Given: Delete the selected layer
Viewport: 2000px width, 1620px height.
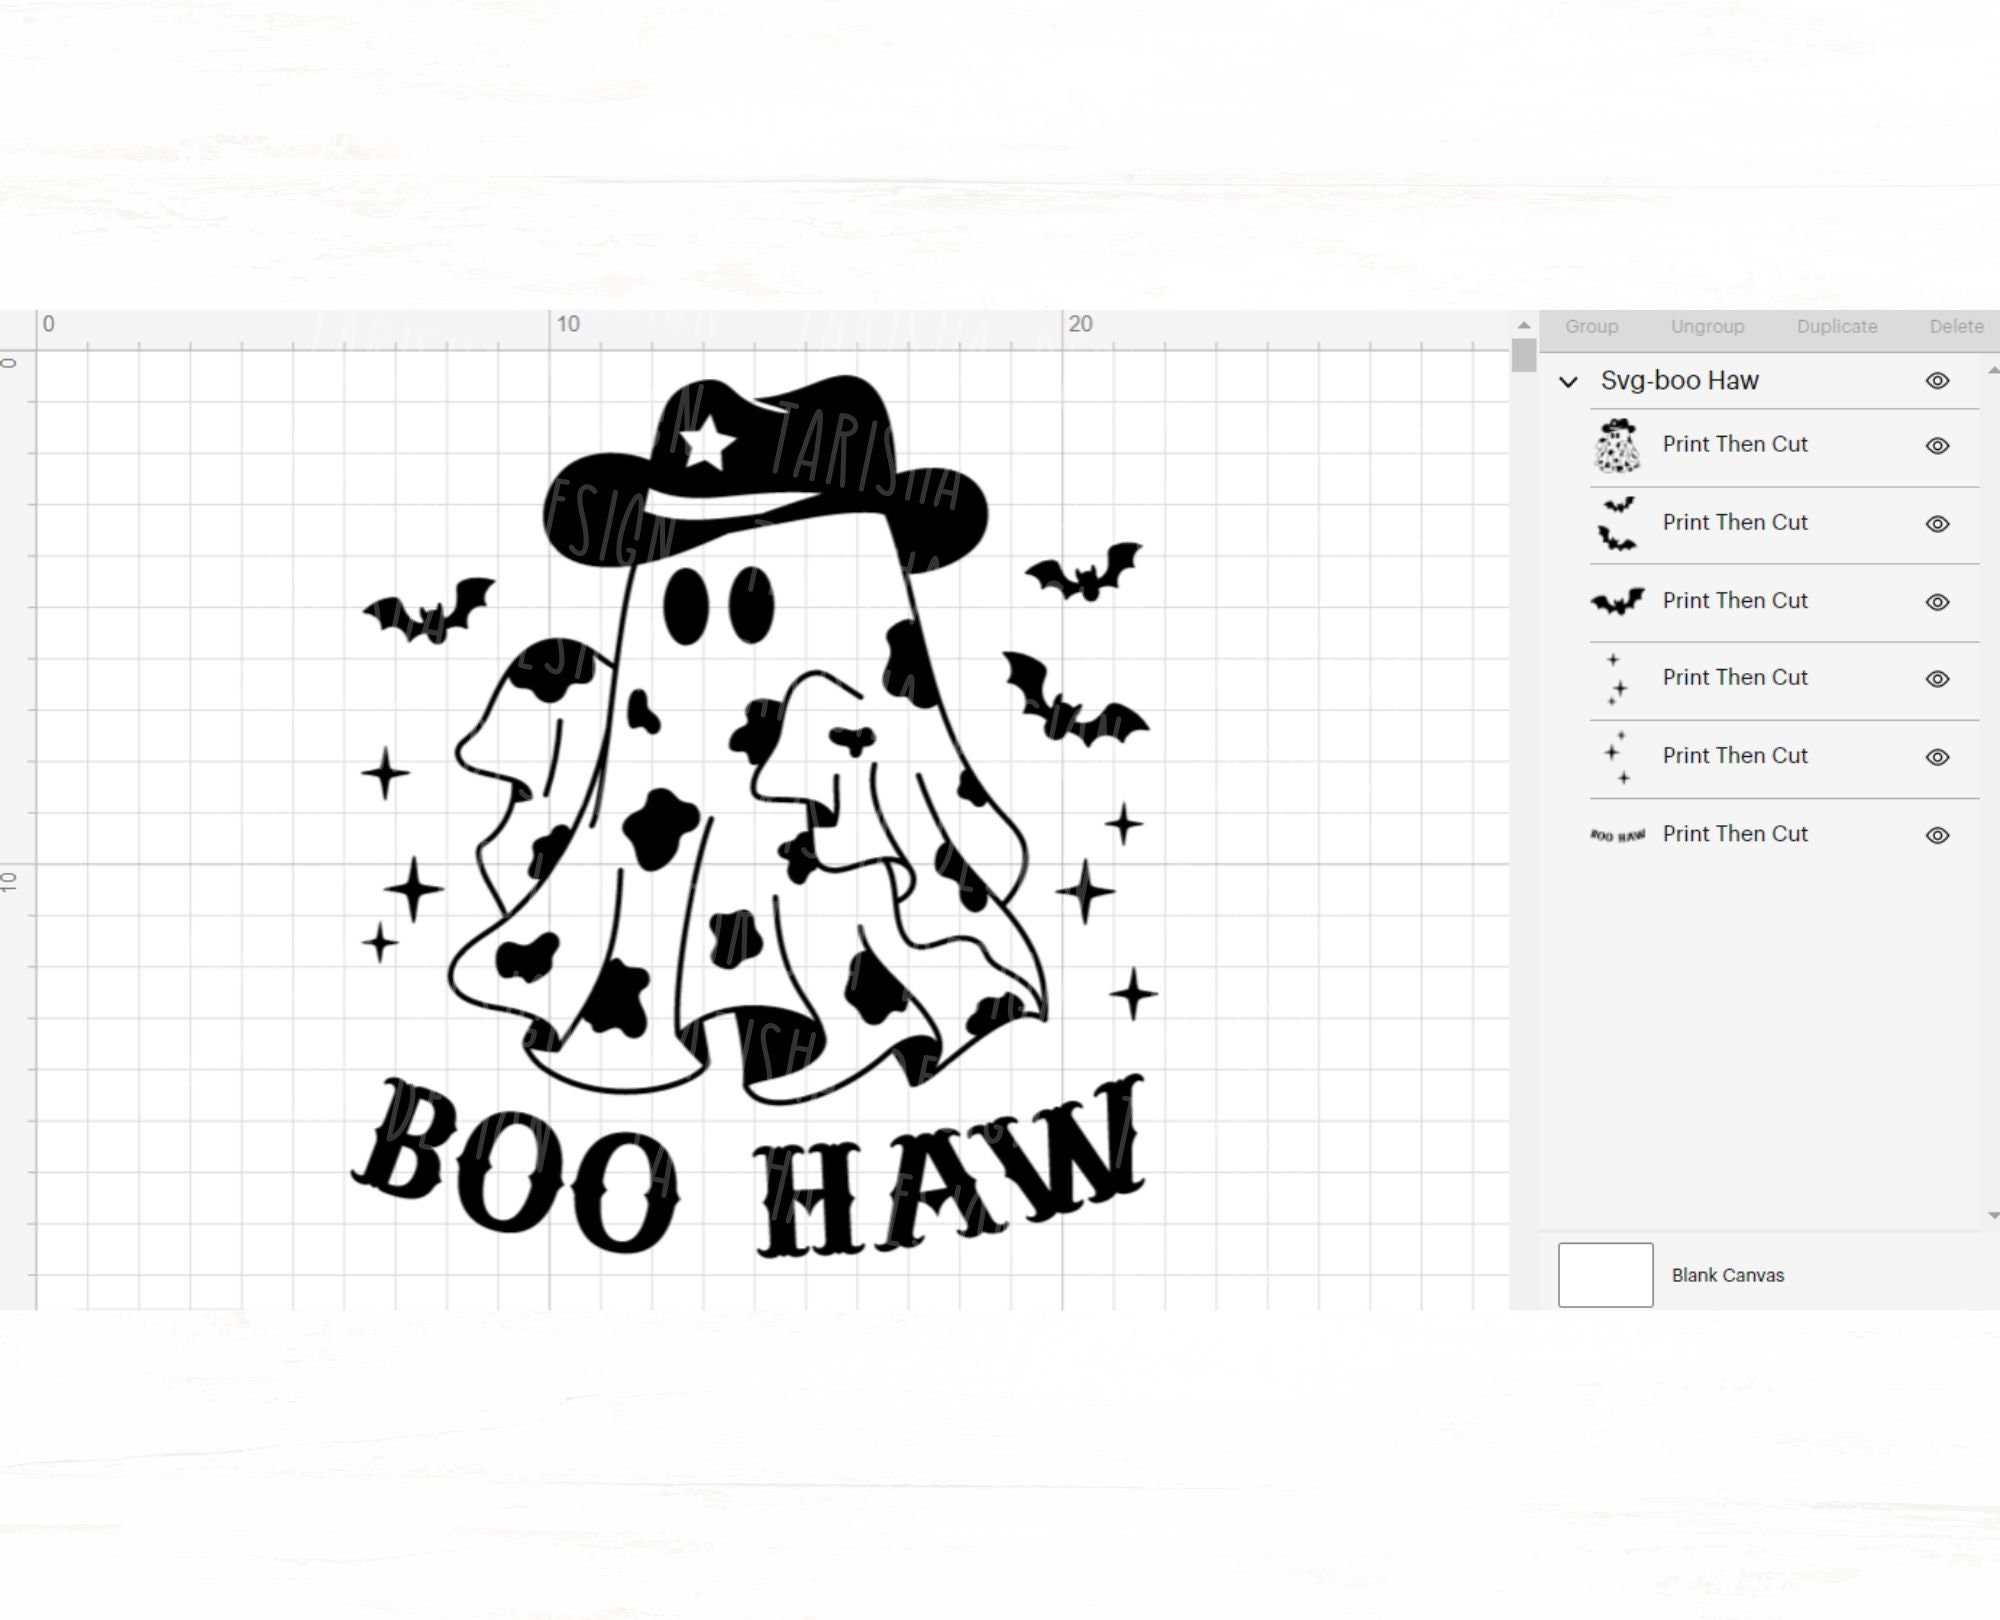Looking at the screenshot, I should [1955, 326].
